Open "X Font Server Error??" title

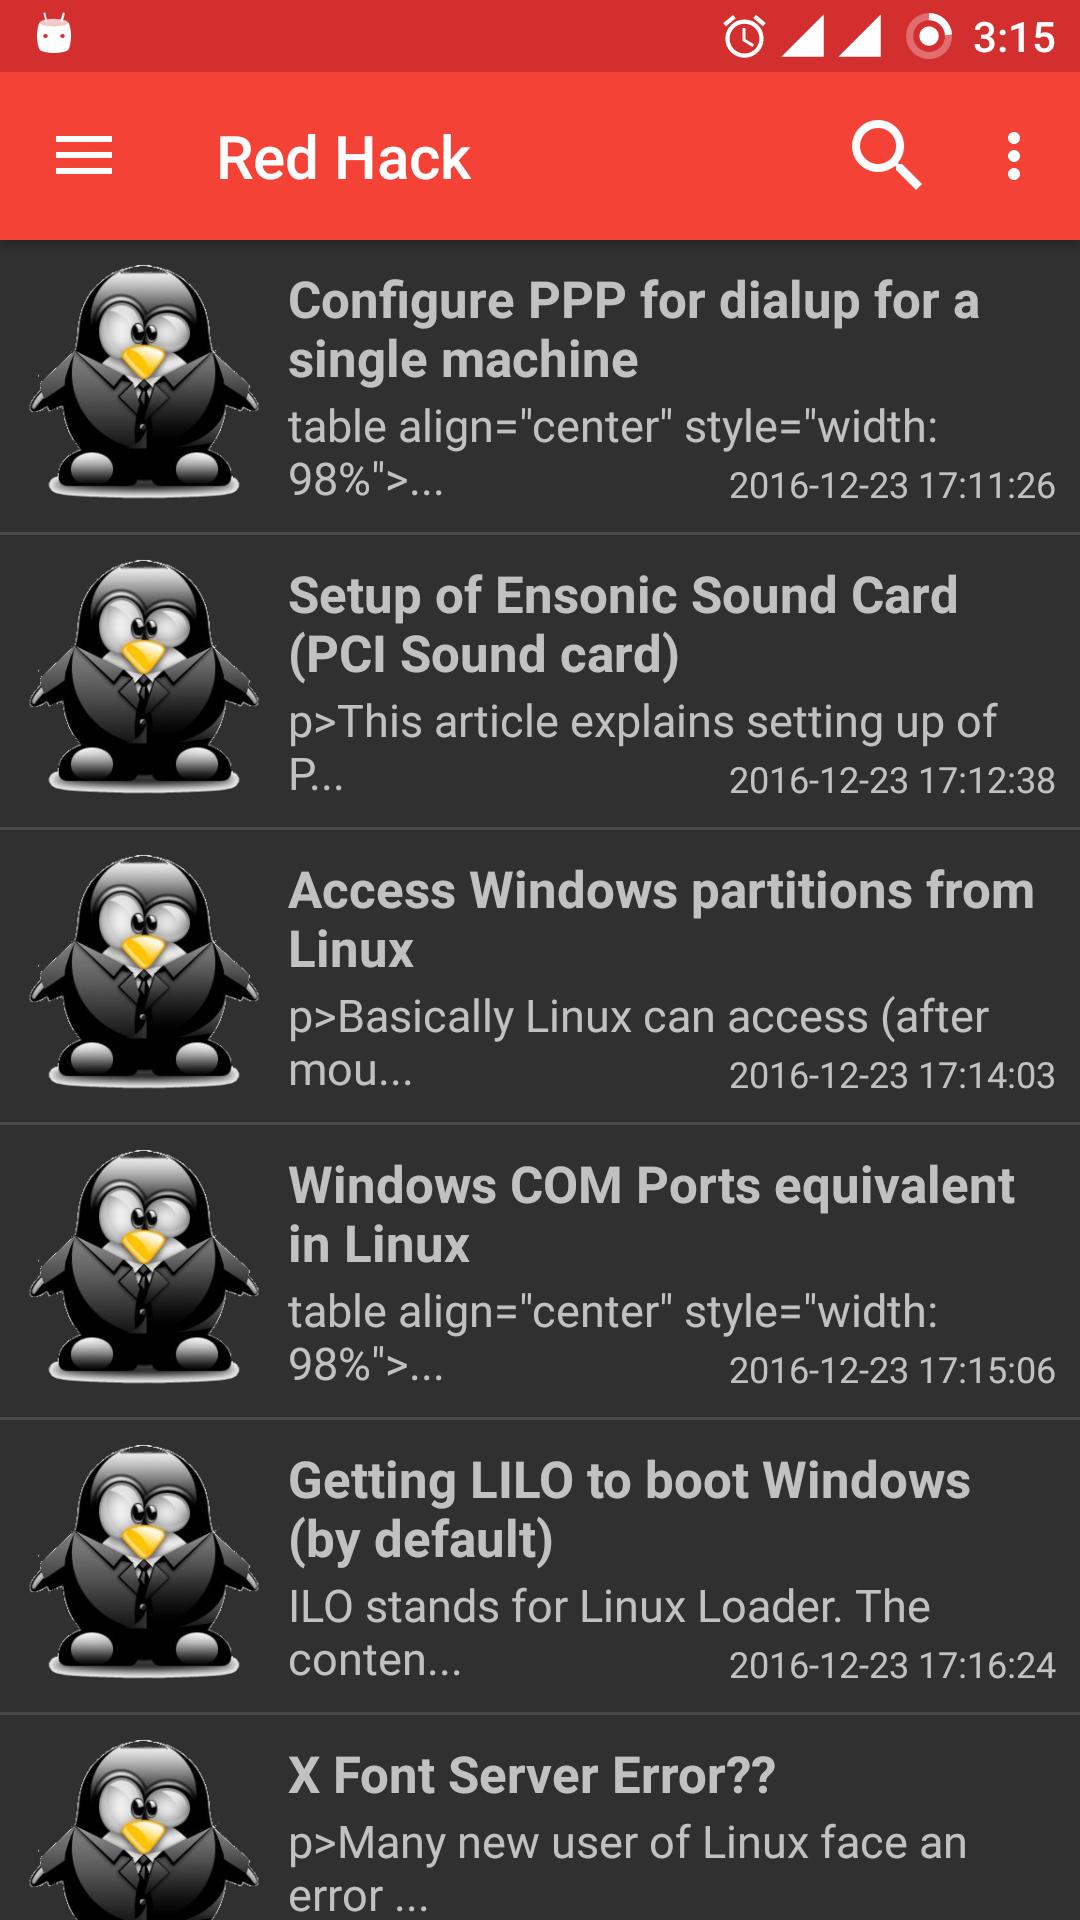pyautogui.click(x=531, y=1776)
